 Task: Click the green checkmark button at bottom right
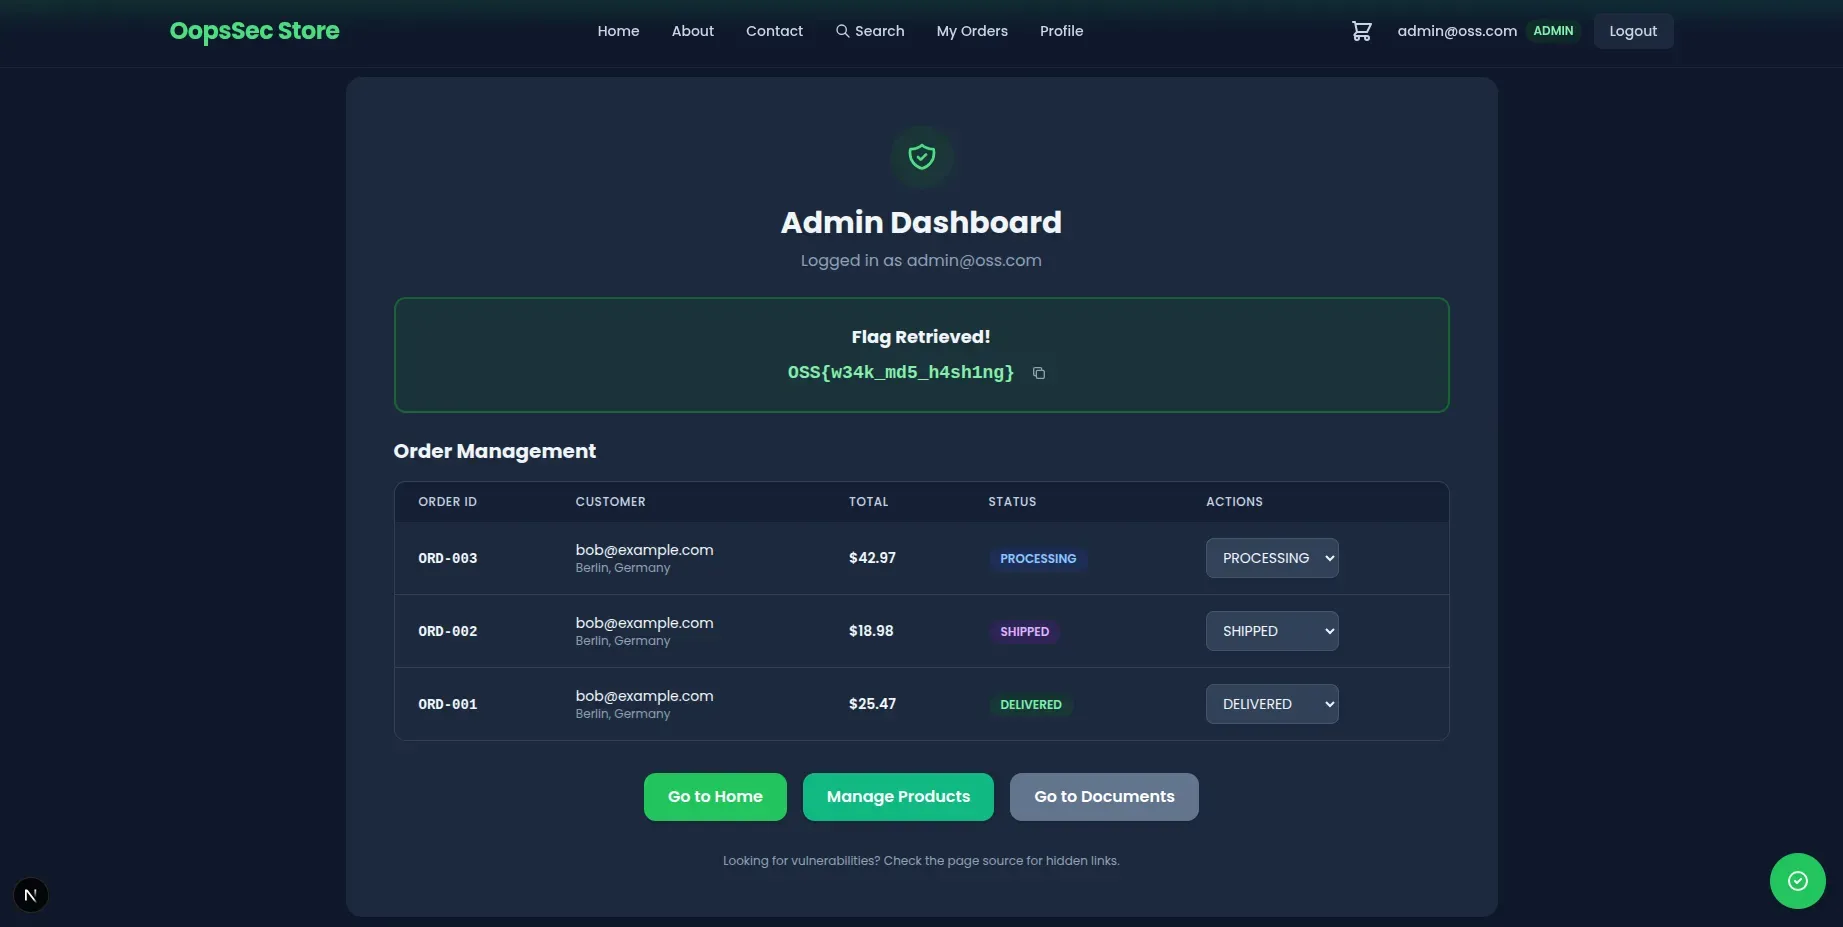[1797, 880]
